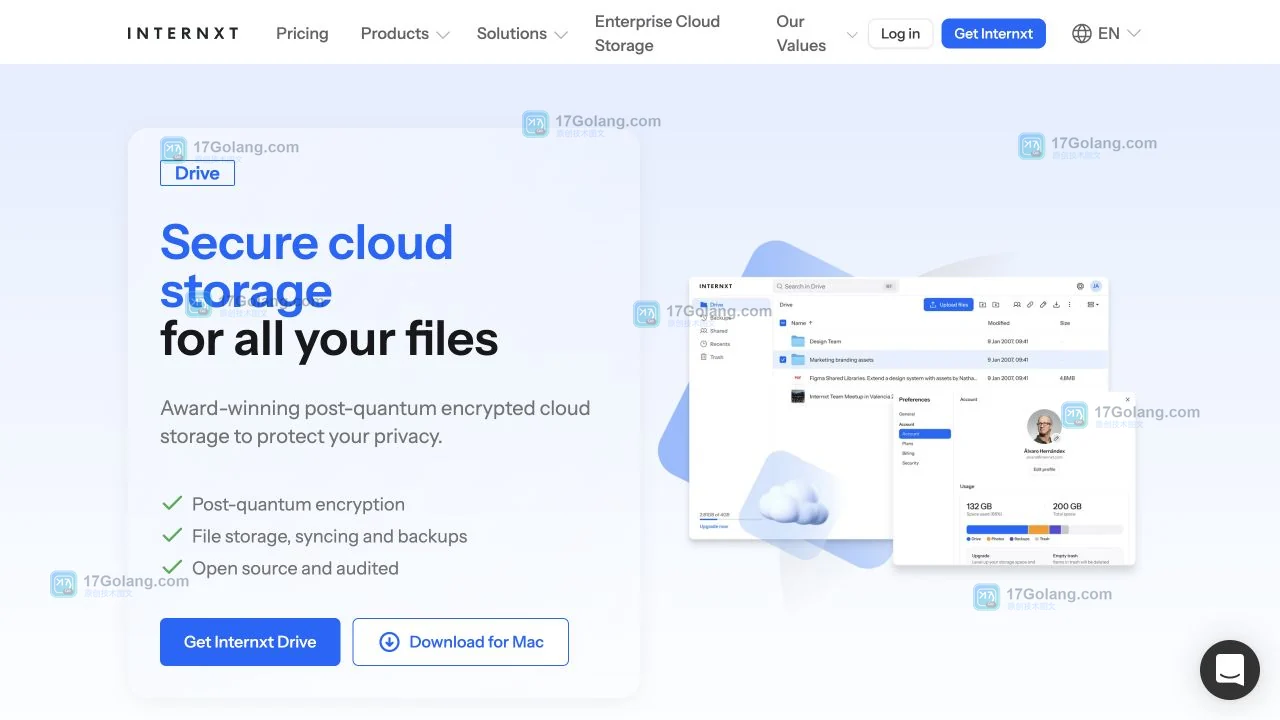This screenshot has height=720, width=1280.
Task: Click the search field in Drive preview
Action: point(836,286)
